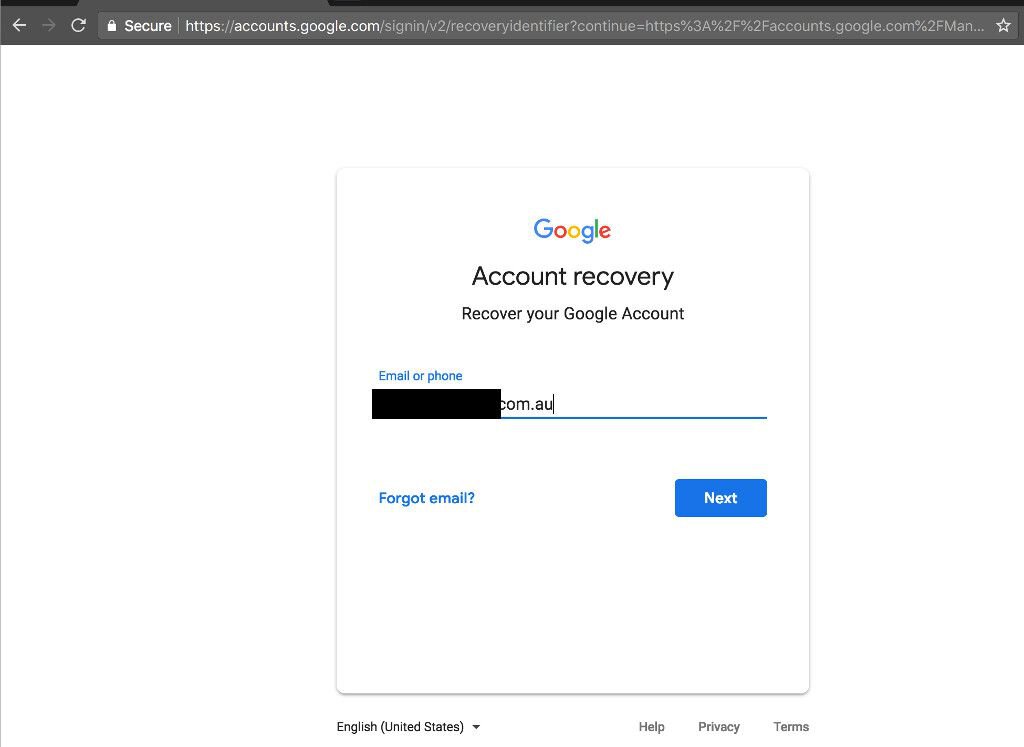The width and height of the screenshot is (1024, 747).
Task: Click the browser back arrow
Action: tap(19, 25)
